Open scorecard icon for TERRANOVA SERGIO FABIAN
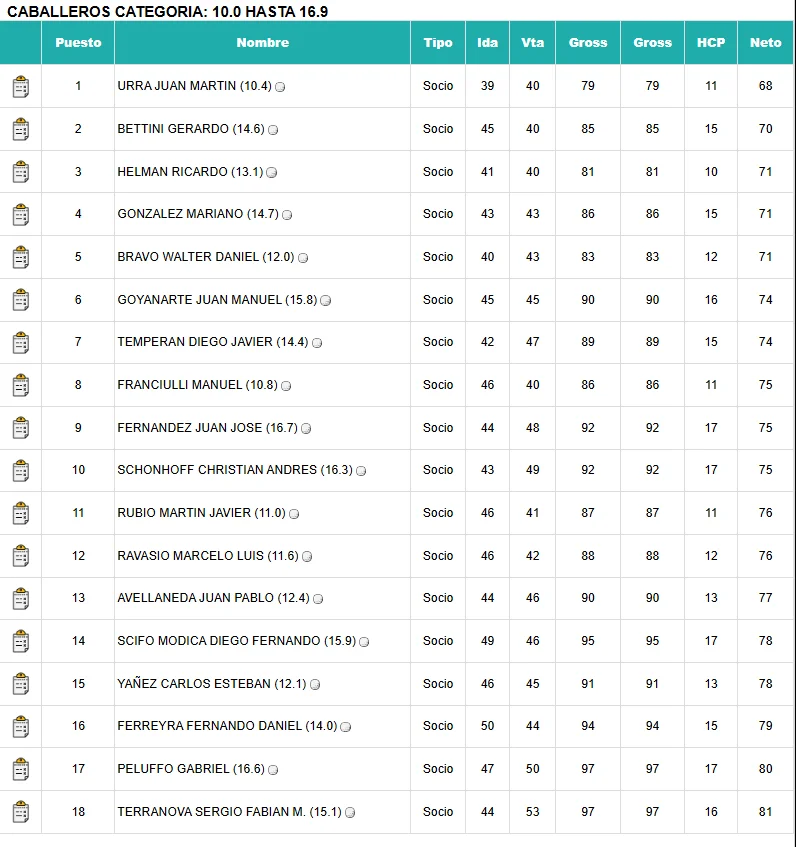 (x=21, y=812)
